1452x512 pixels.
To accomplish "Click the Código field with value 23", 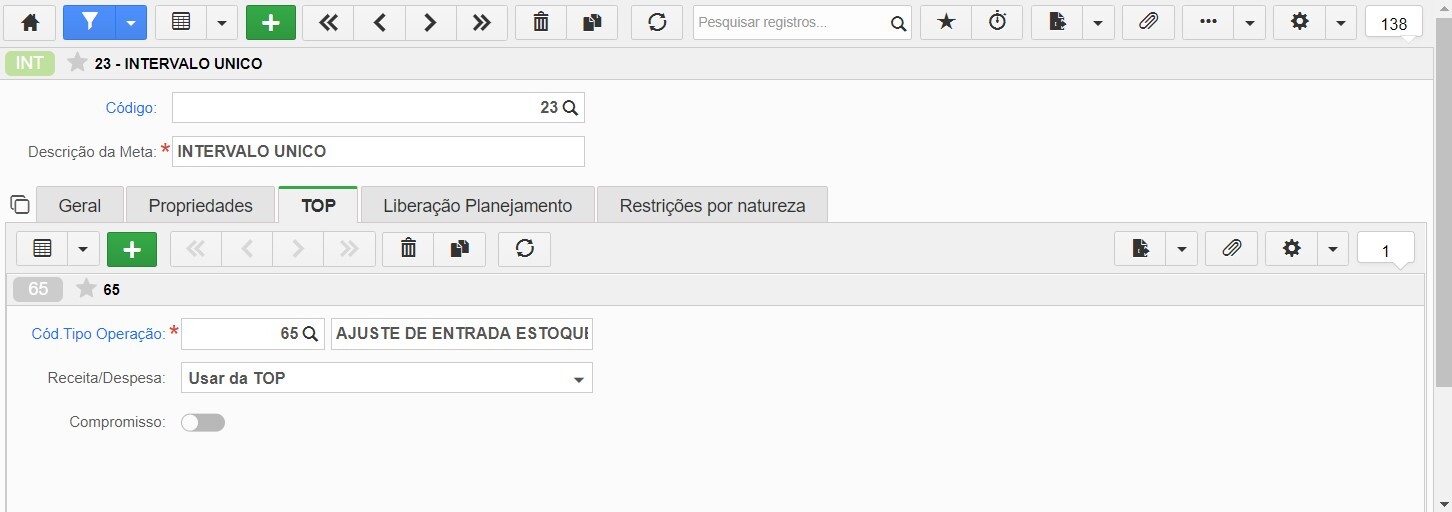I will pyautogui.click(x=378, y=108).
